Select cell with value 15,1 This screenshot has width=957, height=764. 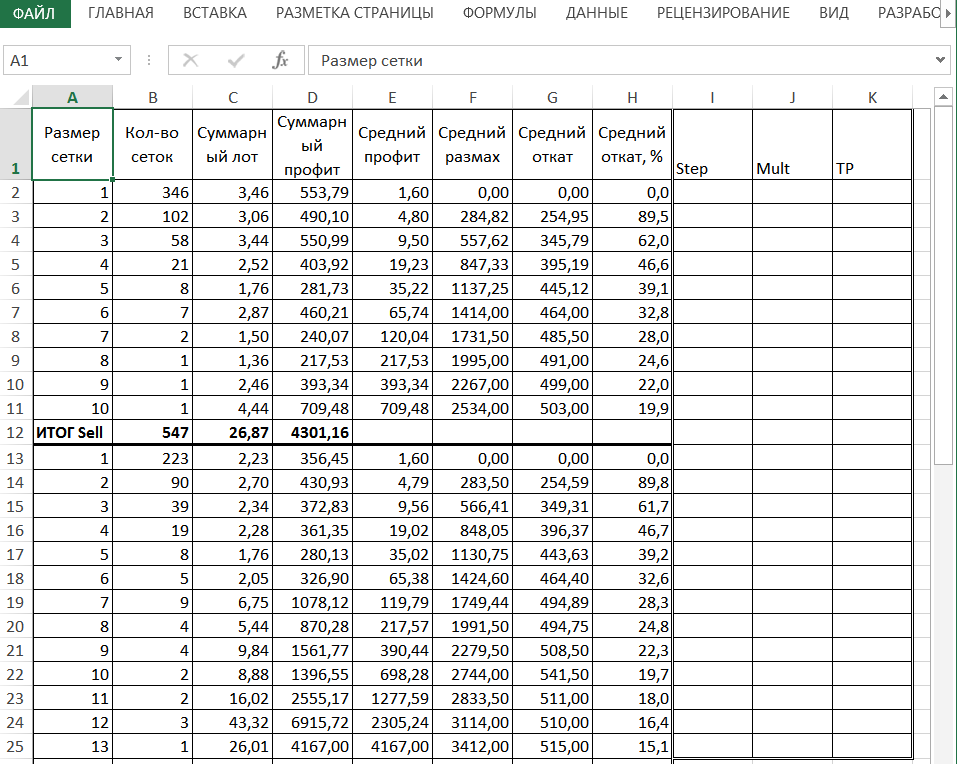(x=632, y=746)
